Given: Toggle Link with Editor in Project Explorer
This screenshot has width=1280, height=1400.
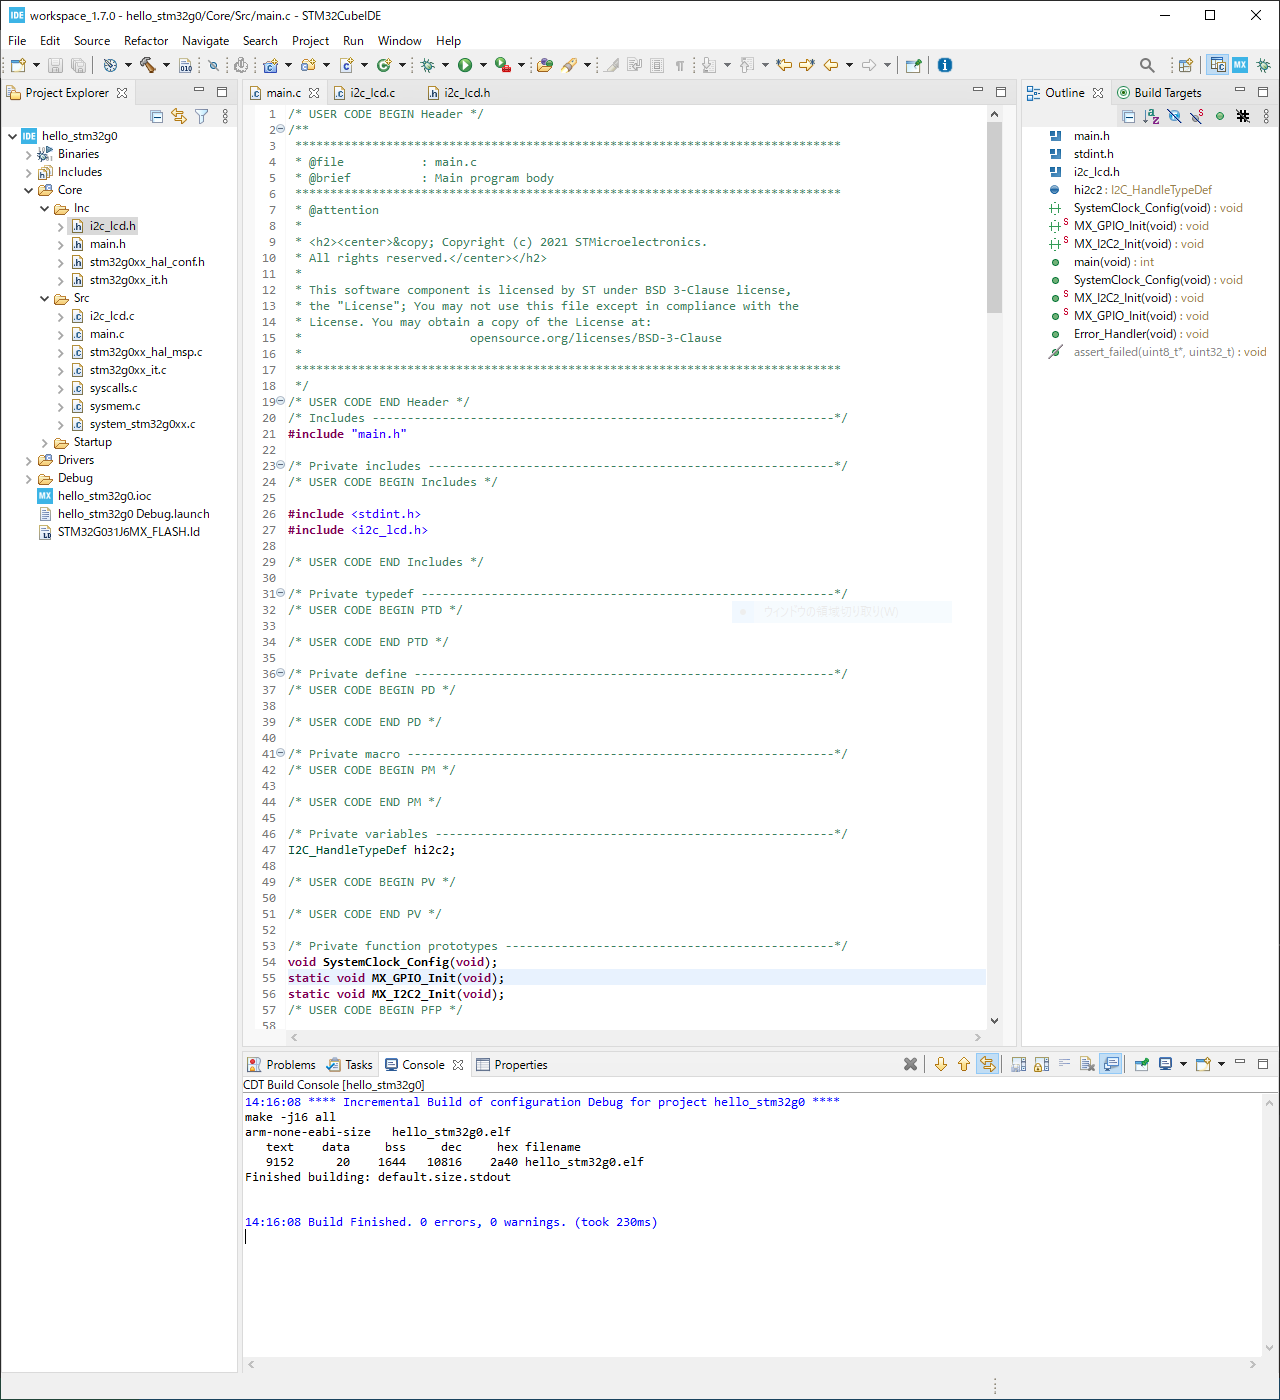Looking at the screenshot, I should (179, 116).
